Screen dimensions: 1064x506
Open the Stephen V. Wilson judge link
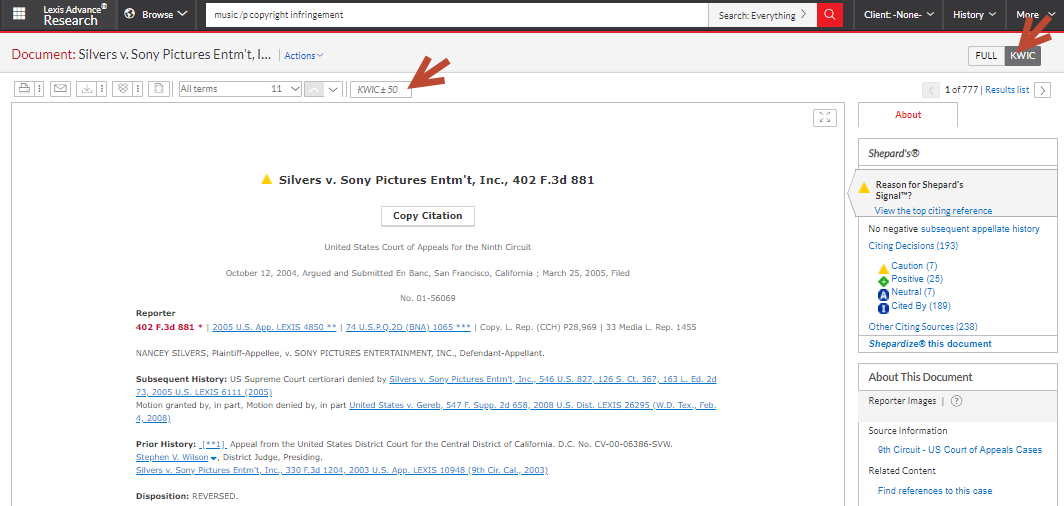[172, 457]
